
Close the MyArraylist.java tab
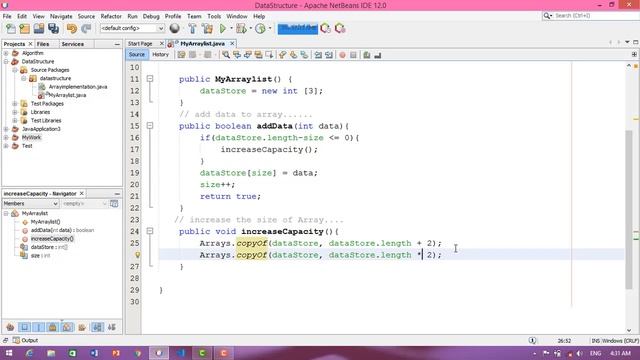click(232, 43)
